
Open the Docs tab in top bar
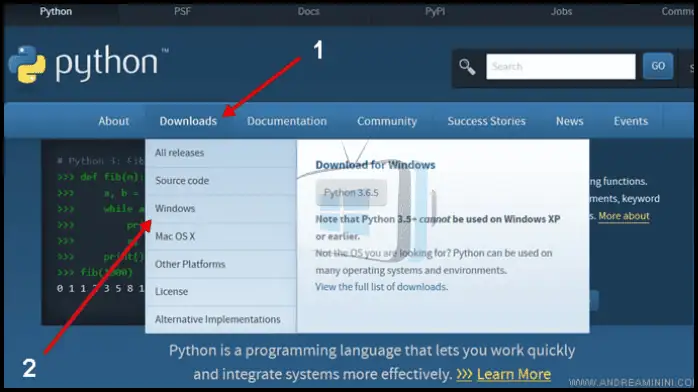point(308,12)
